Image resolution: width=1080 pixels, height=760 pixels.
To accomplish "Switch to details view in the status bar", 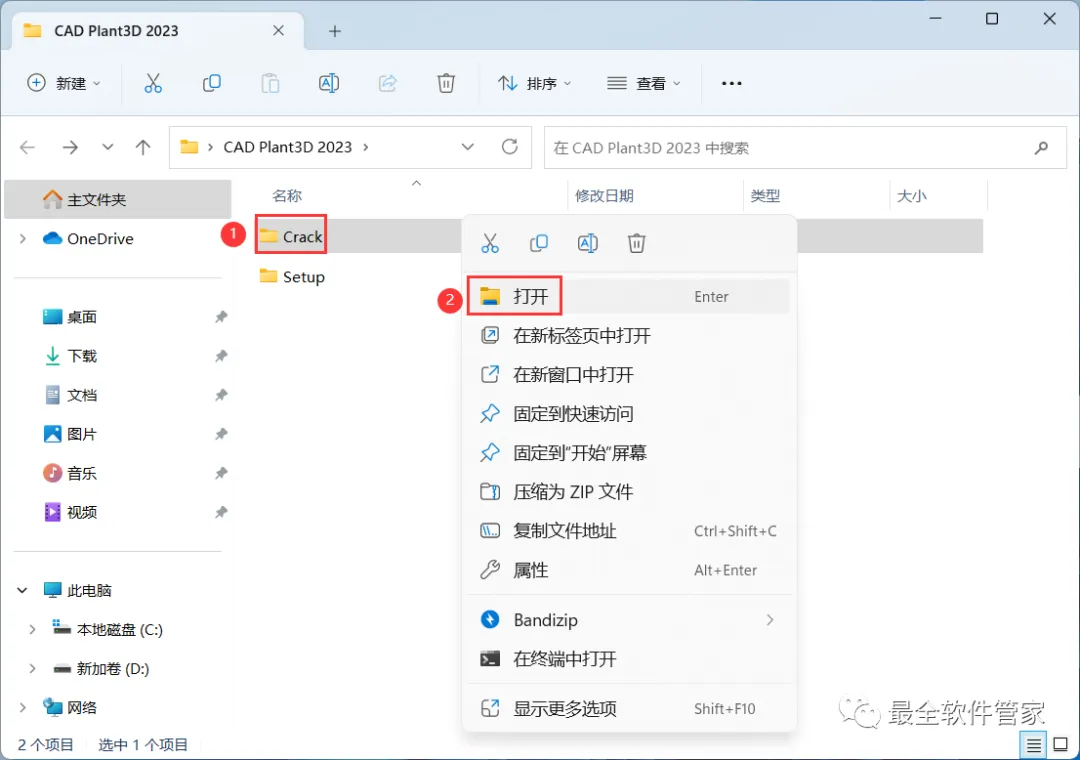I will coord(1033,745).
